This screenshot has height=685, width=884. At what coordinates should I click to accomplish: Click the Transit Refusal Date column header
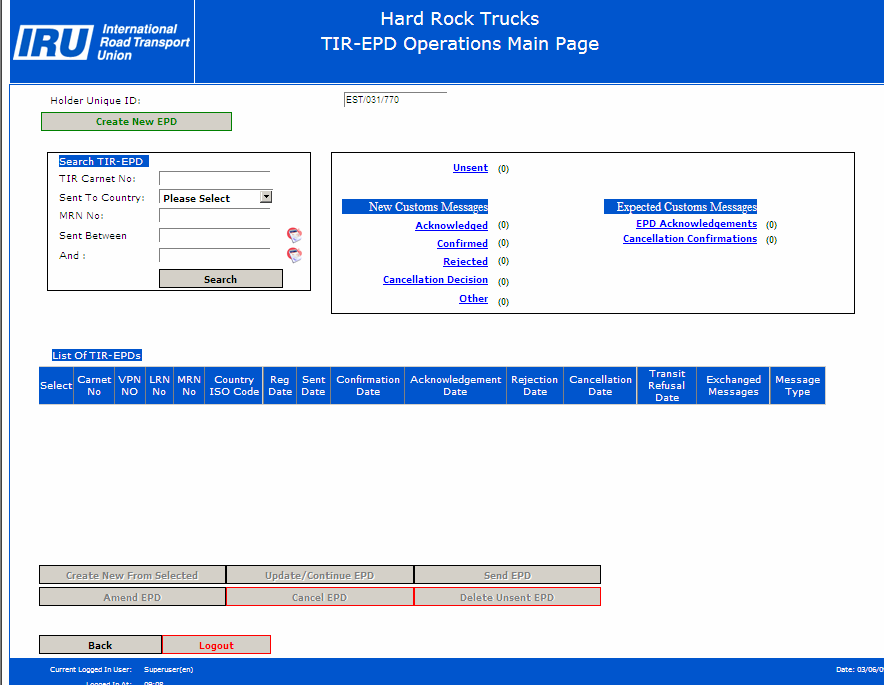pos(667,386)
